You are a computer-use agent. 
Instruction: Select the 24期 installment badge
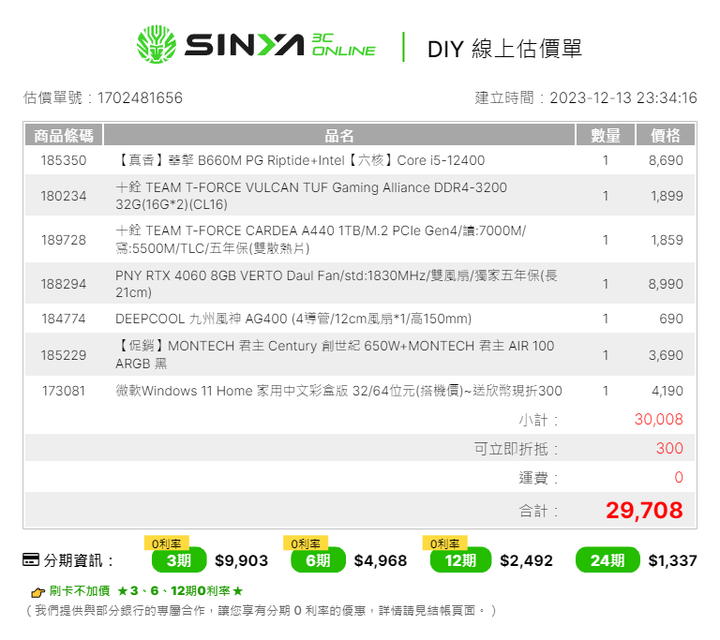click(608, 560)
